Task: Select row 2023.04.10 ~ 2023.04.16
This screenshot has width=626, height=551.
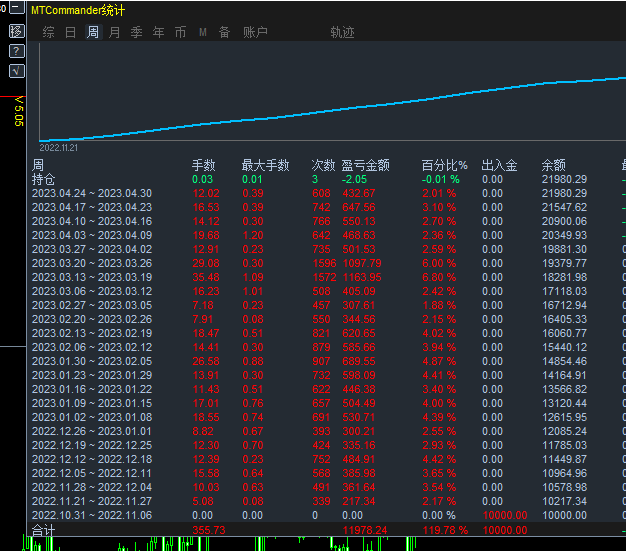Action: coord(326,221)
